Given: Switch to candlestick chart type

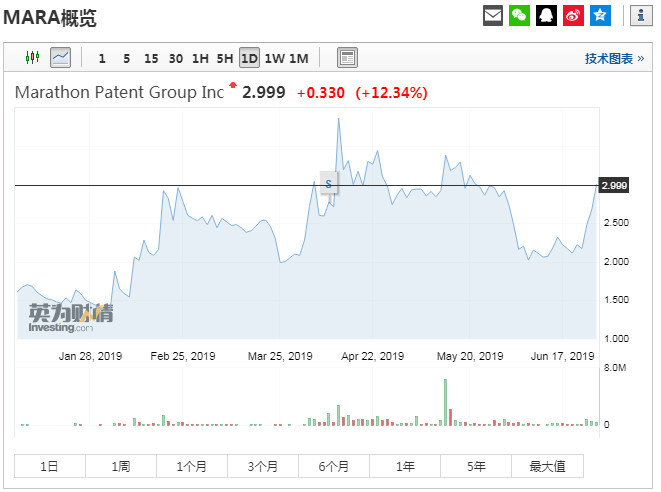Looking at the screenshot, I should pyautogui.click(x=32, y=57).
